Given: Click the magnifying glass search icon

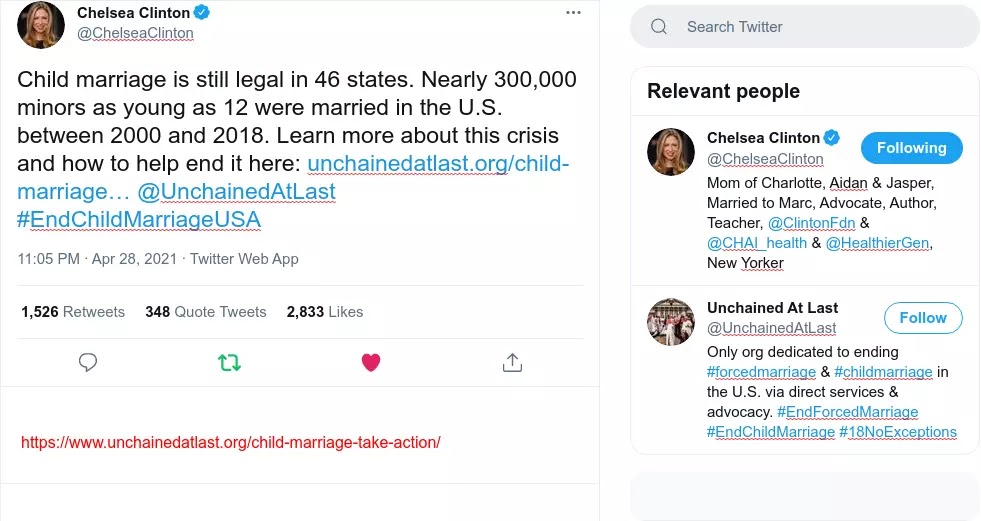Looking at the screenshot, I should 659,27.
